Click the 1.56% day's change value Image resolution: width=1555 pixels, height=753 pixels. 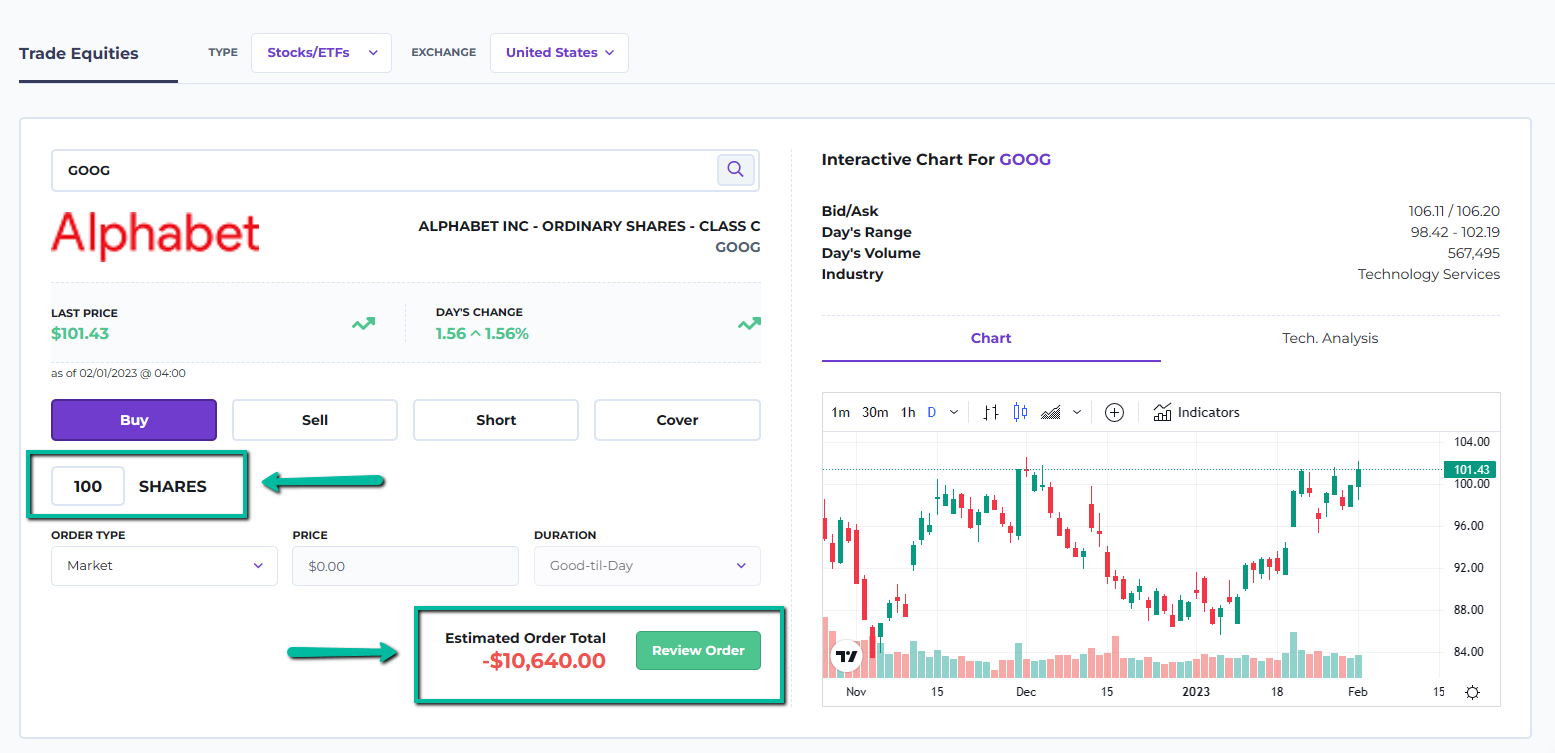click(507, 334)
